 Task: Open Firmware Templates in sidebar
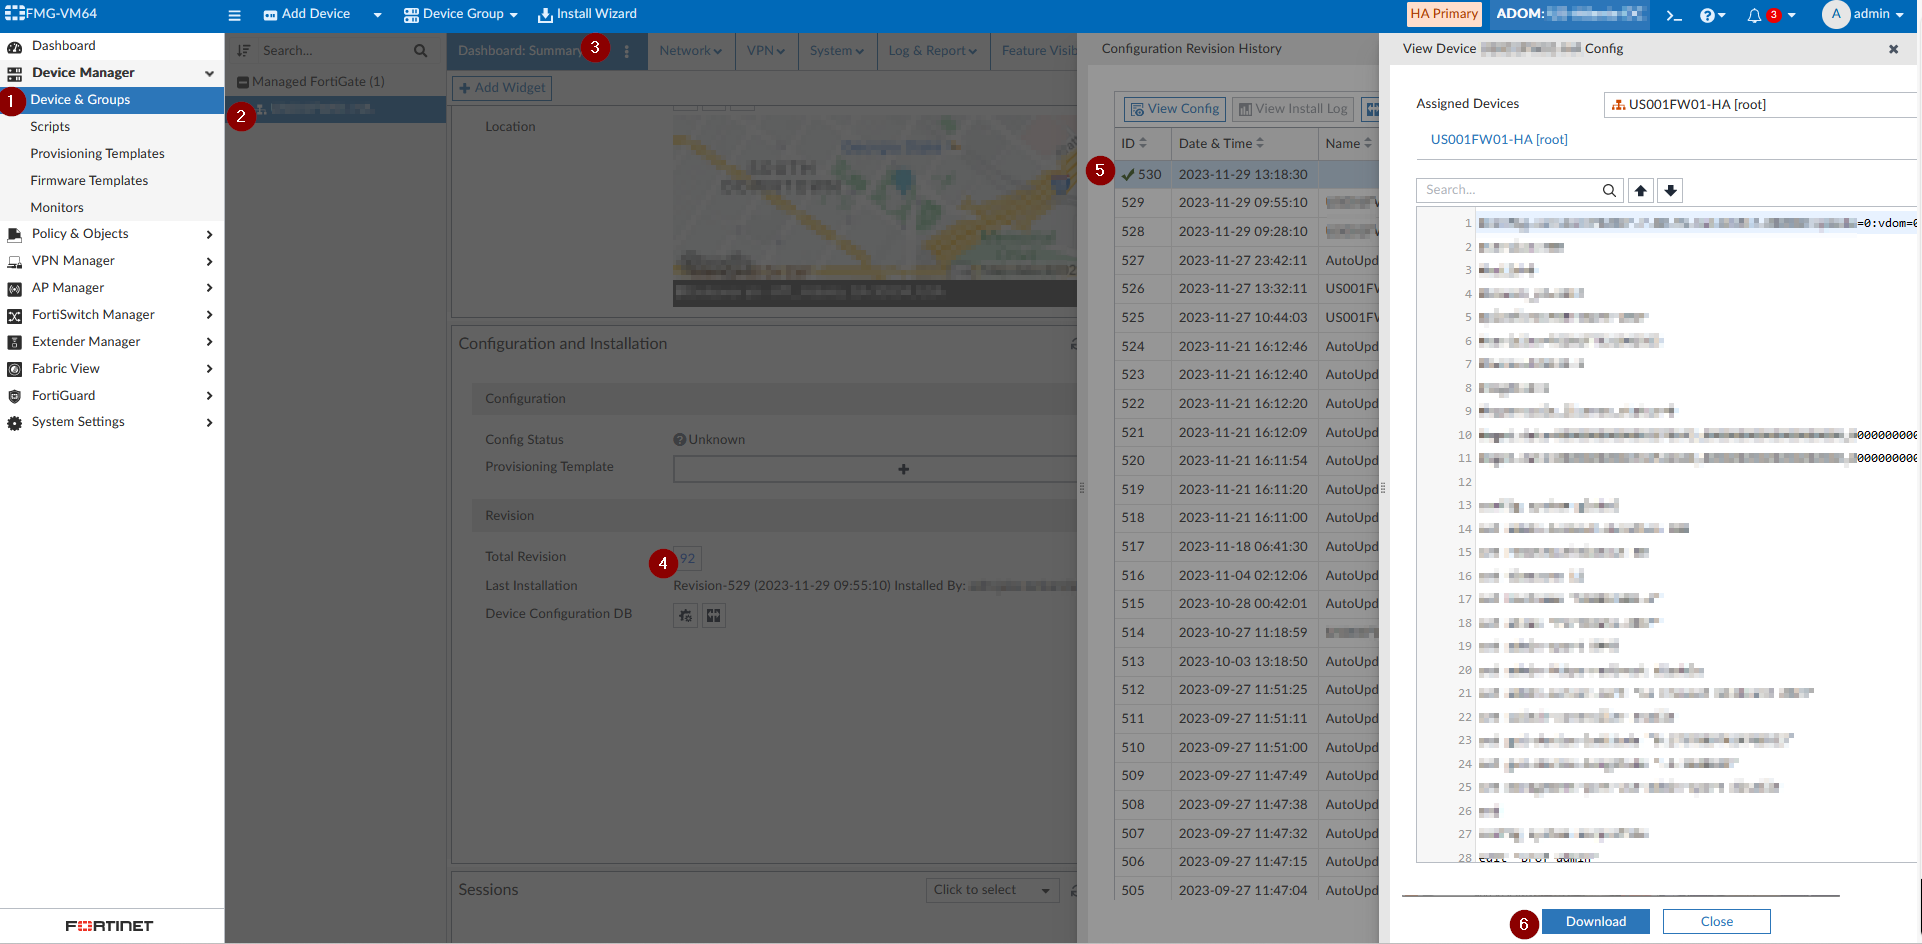[x=89, y=181]
